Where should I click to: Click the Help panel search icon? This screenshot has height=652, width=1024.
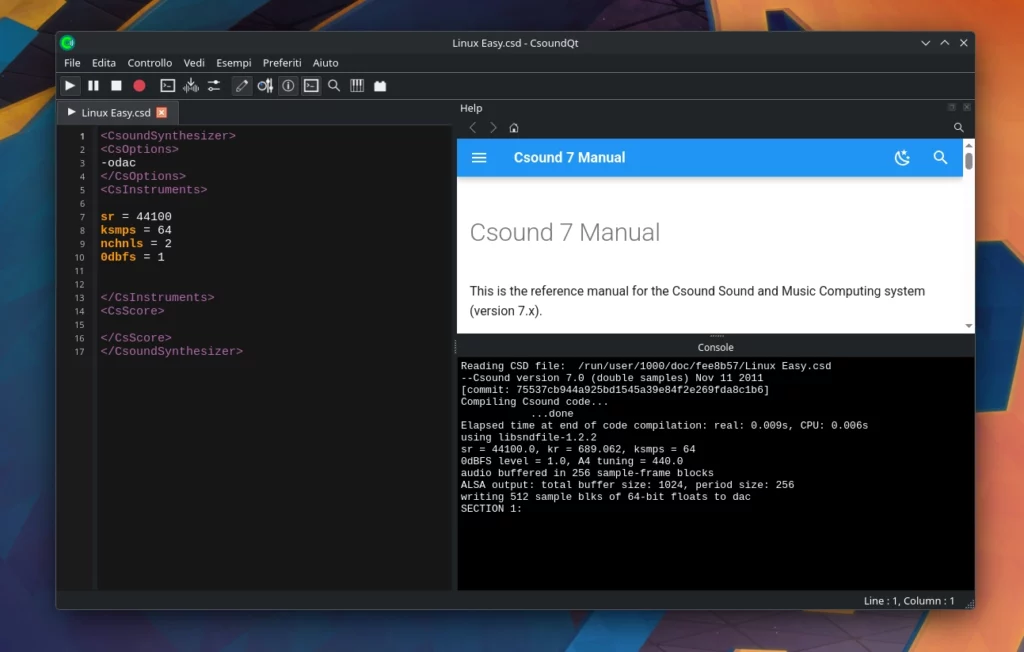click(x=958, y=127)
